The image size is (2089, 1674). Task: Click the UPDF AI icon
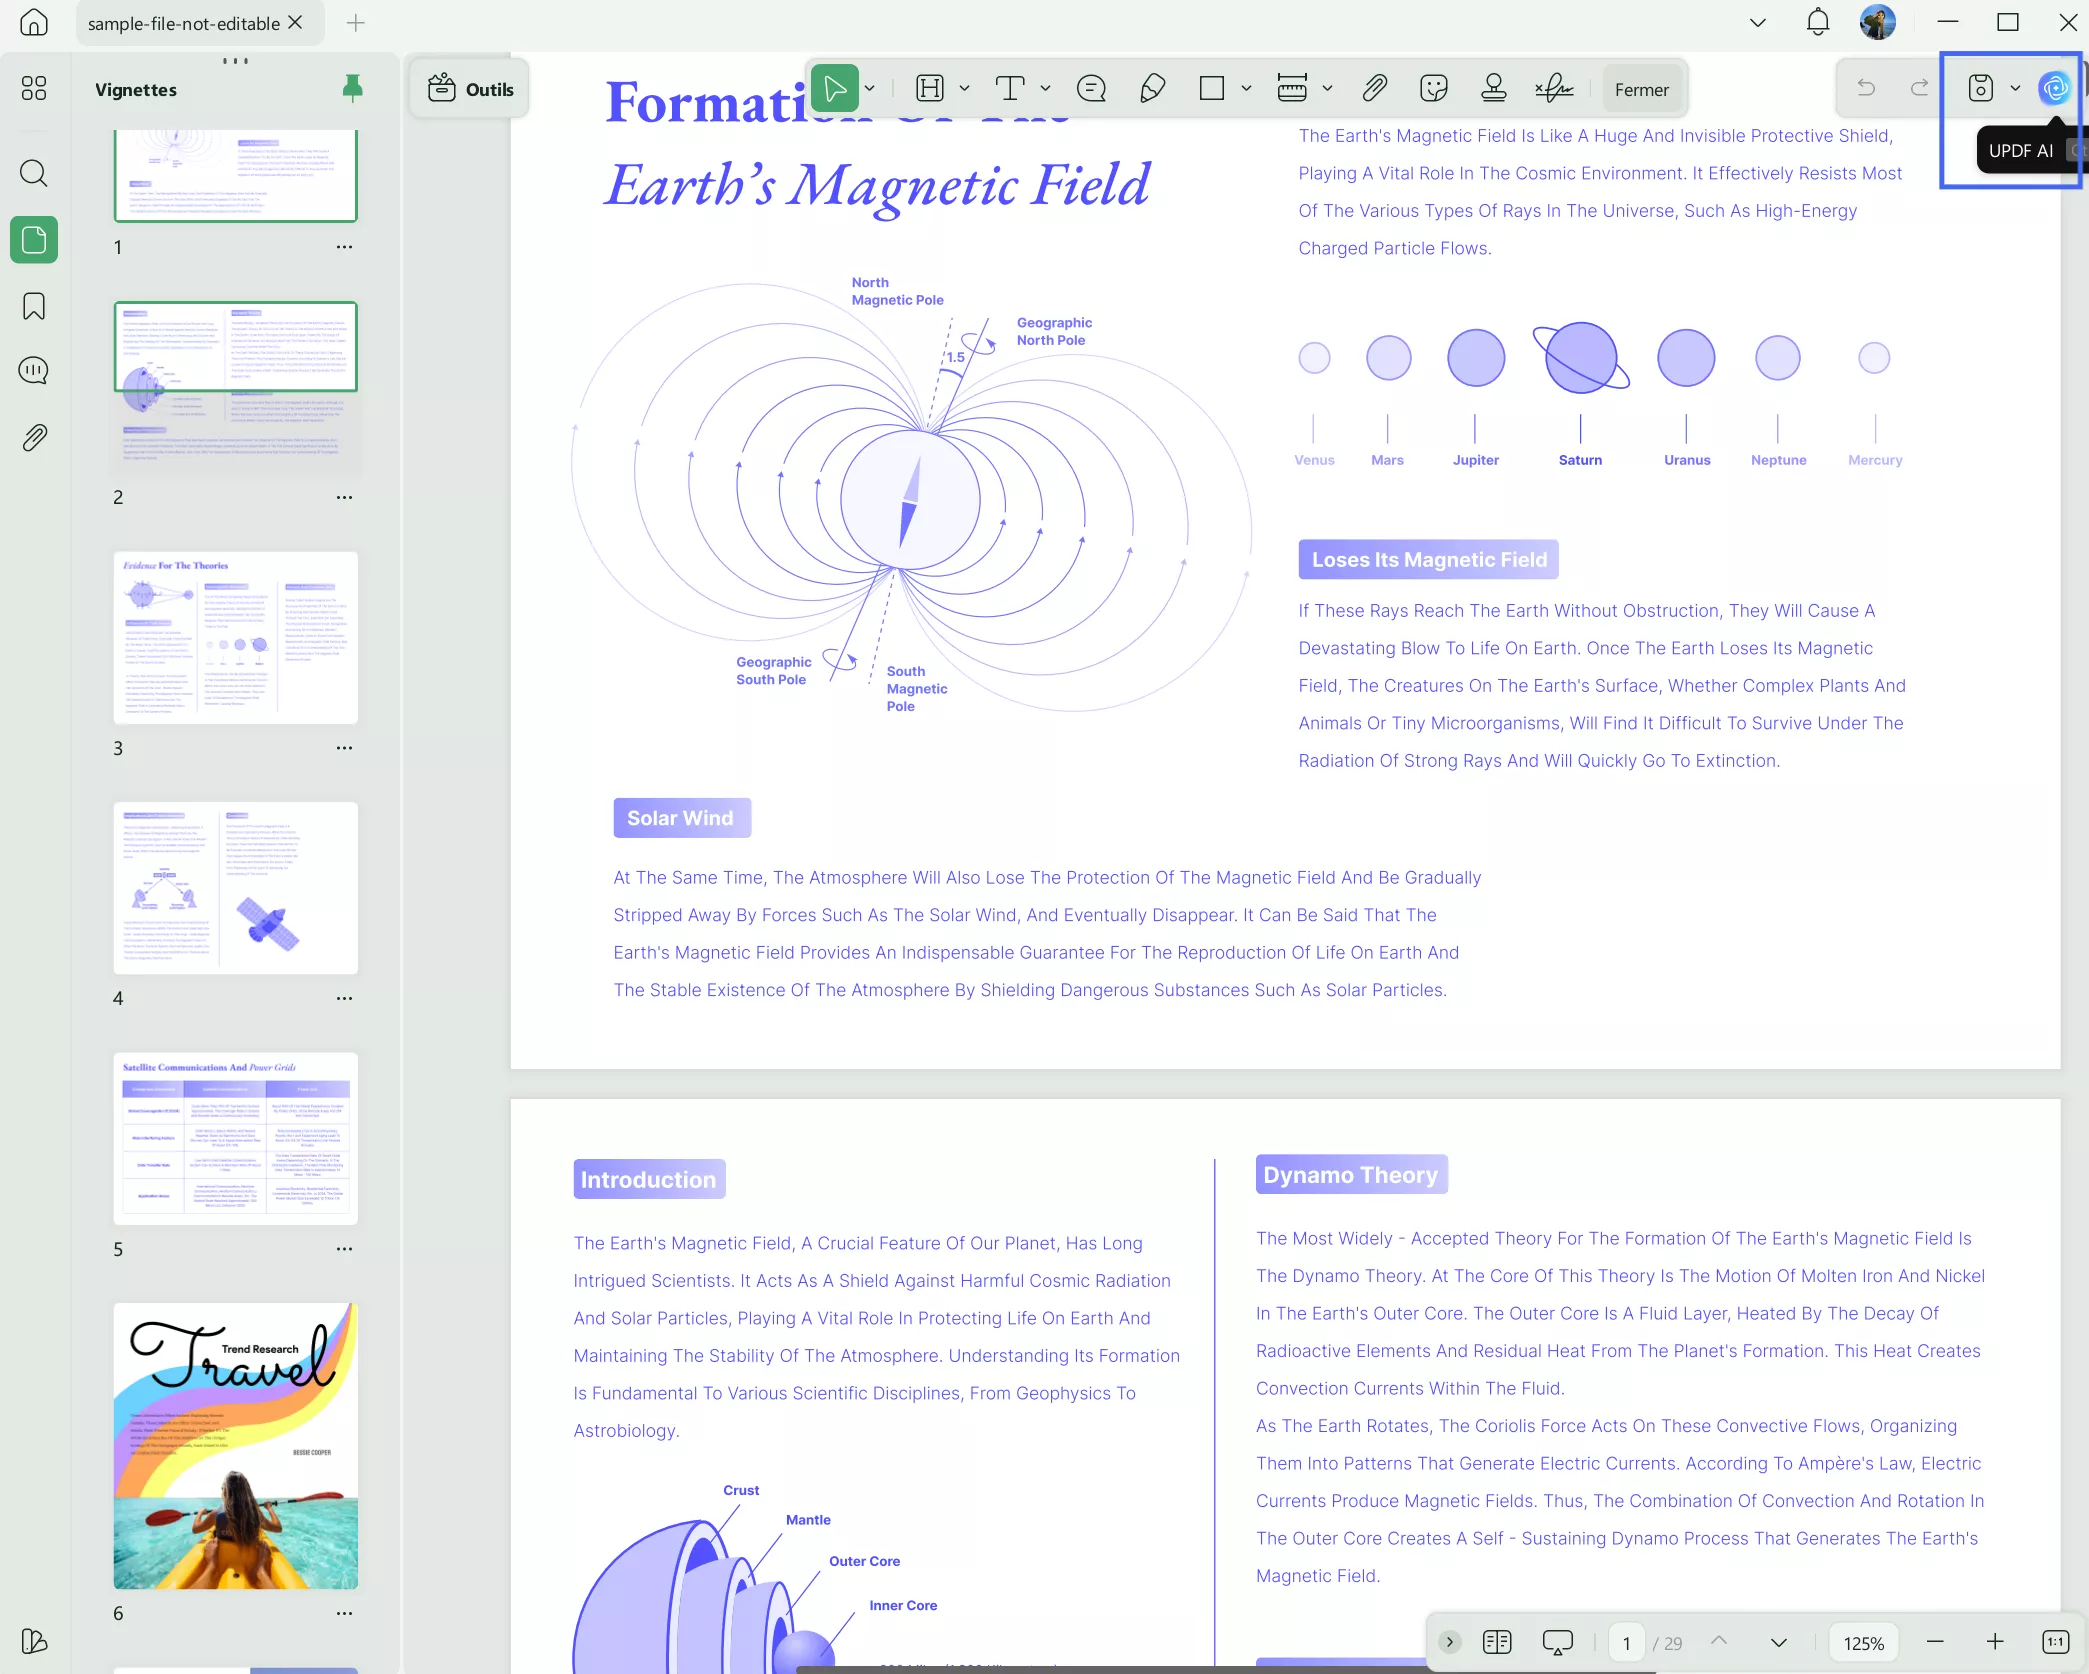point(2054,88)
